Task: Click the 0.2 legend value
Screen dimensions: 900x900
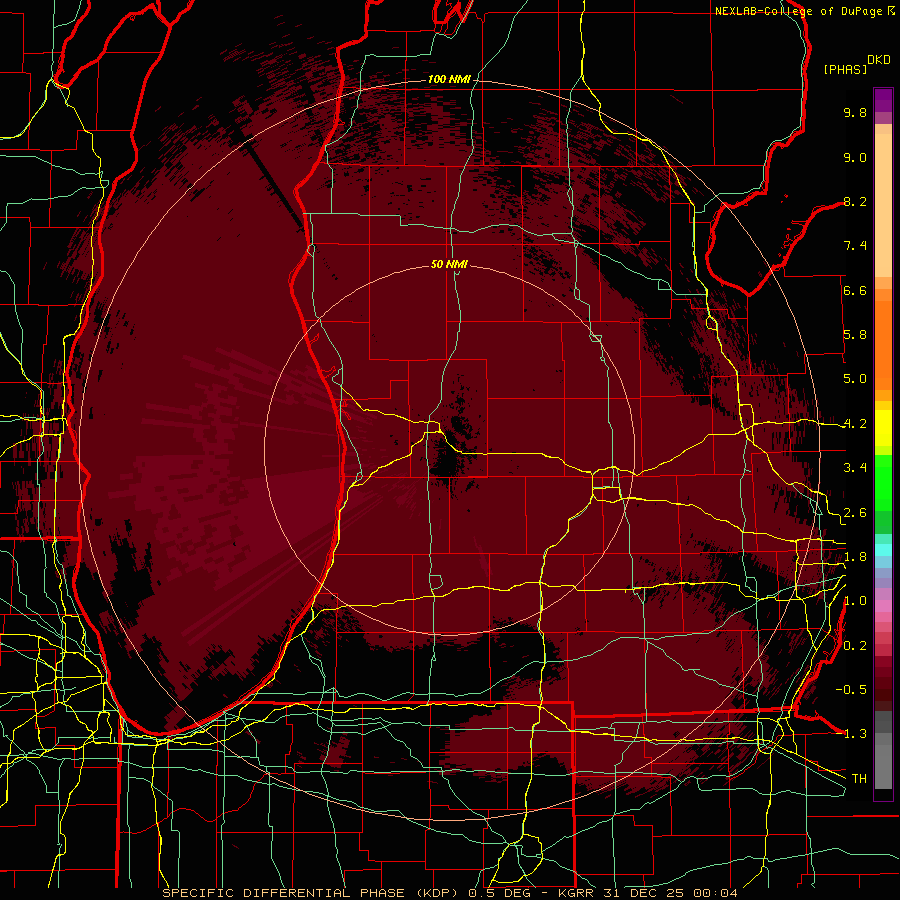Action: pos(855,646)
